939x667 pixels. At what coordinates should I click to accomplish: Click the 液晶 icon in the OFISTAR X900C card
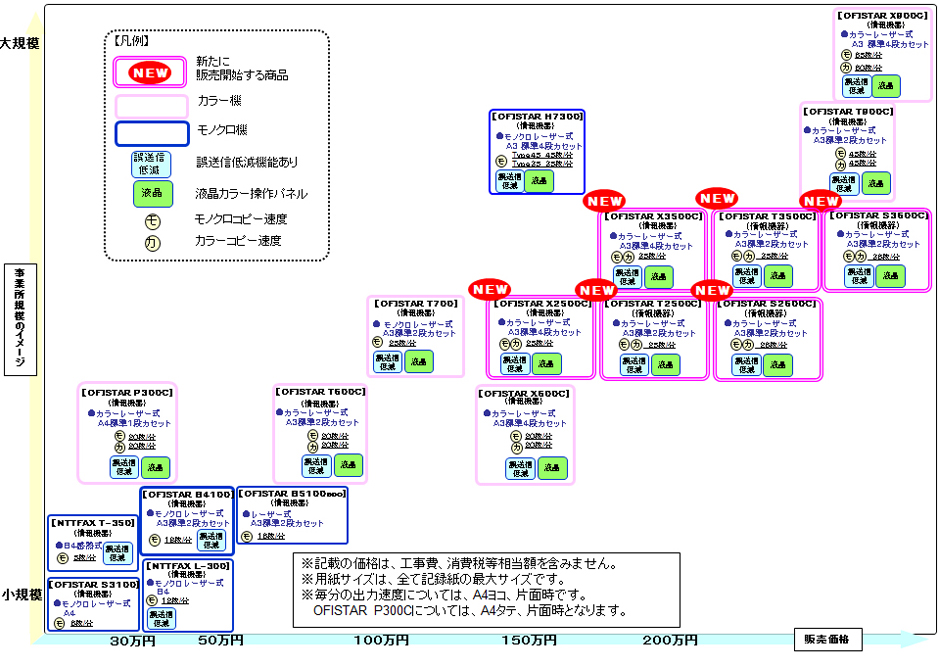coord(886,86)
